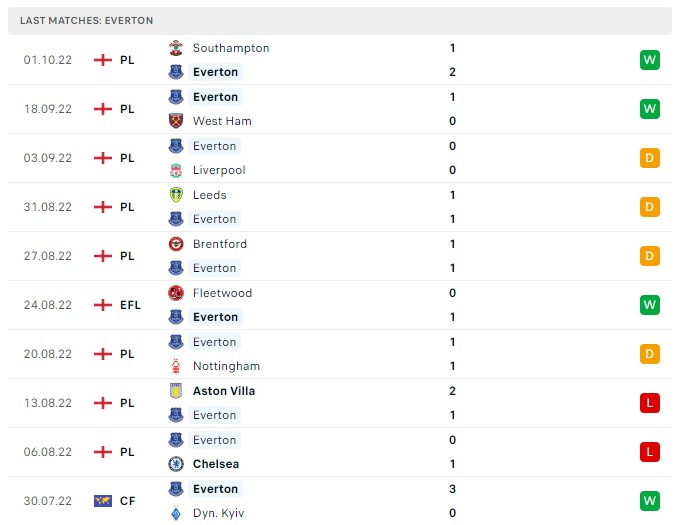Click the Fleetwood club crest icon
This screenshot has width=681, height=525.
pyautogui.click(x=176, y=293)
